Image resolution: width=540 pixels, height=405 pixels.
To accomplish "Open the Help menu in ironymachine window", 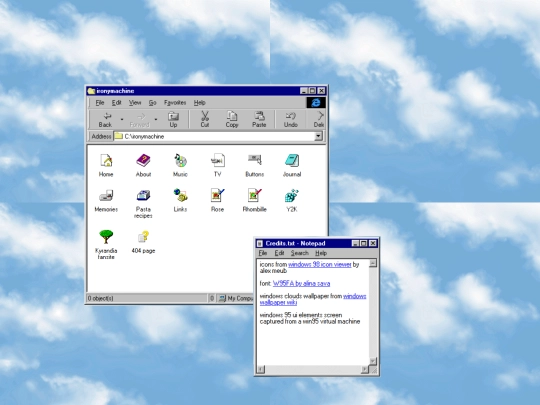I will pos(199,103).
